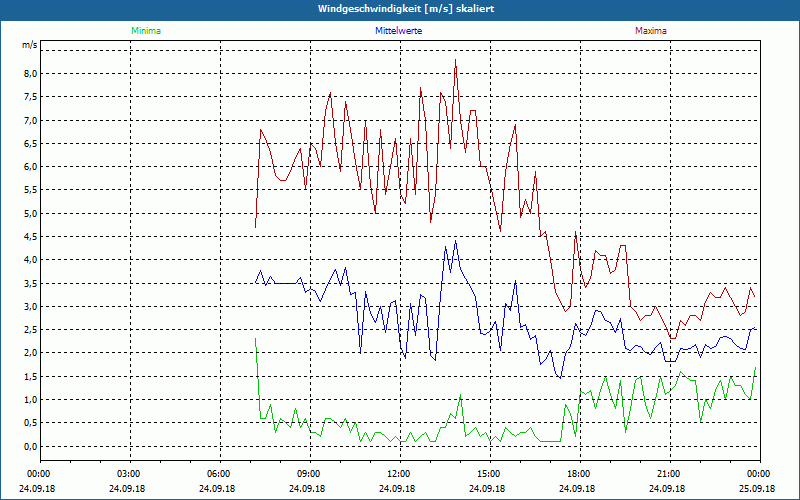Image resolution: width=800 pixels, height=500 pixels.
Task: Click the 18:00 time axis label
Action: pyautogui.click(x=577, y=474)
